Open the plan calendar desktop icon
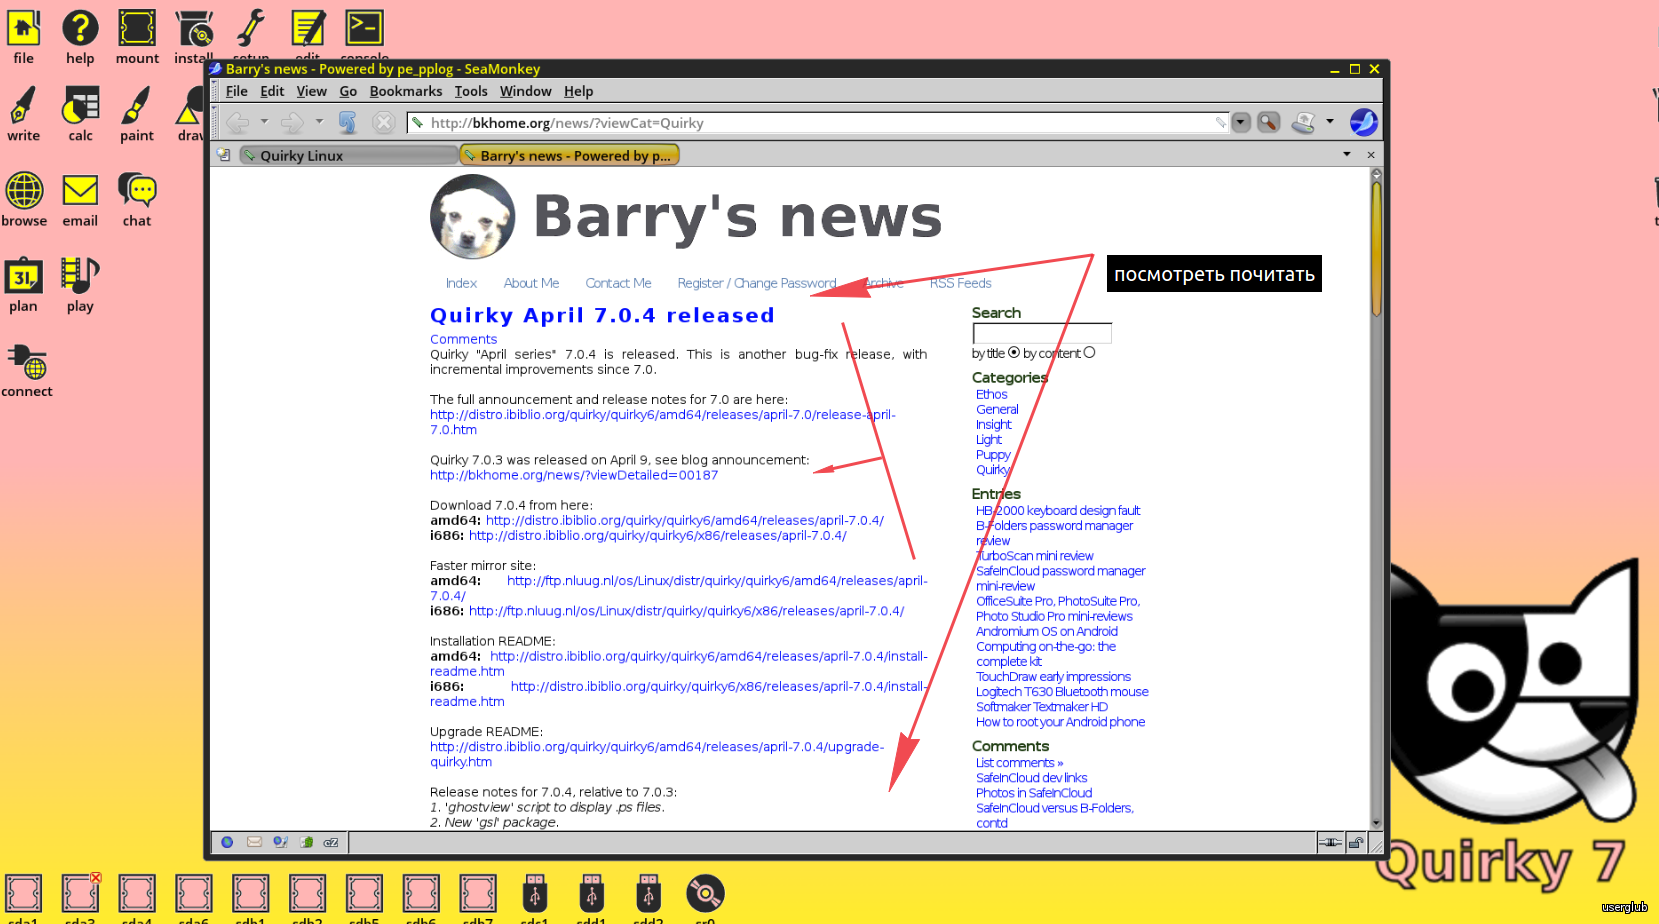The height and width of the screenshot is (924, 1659). tap(24, 285)
